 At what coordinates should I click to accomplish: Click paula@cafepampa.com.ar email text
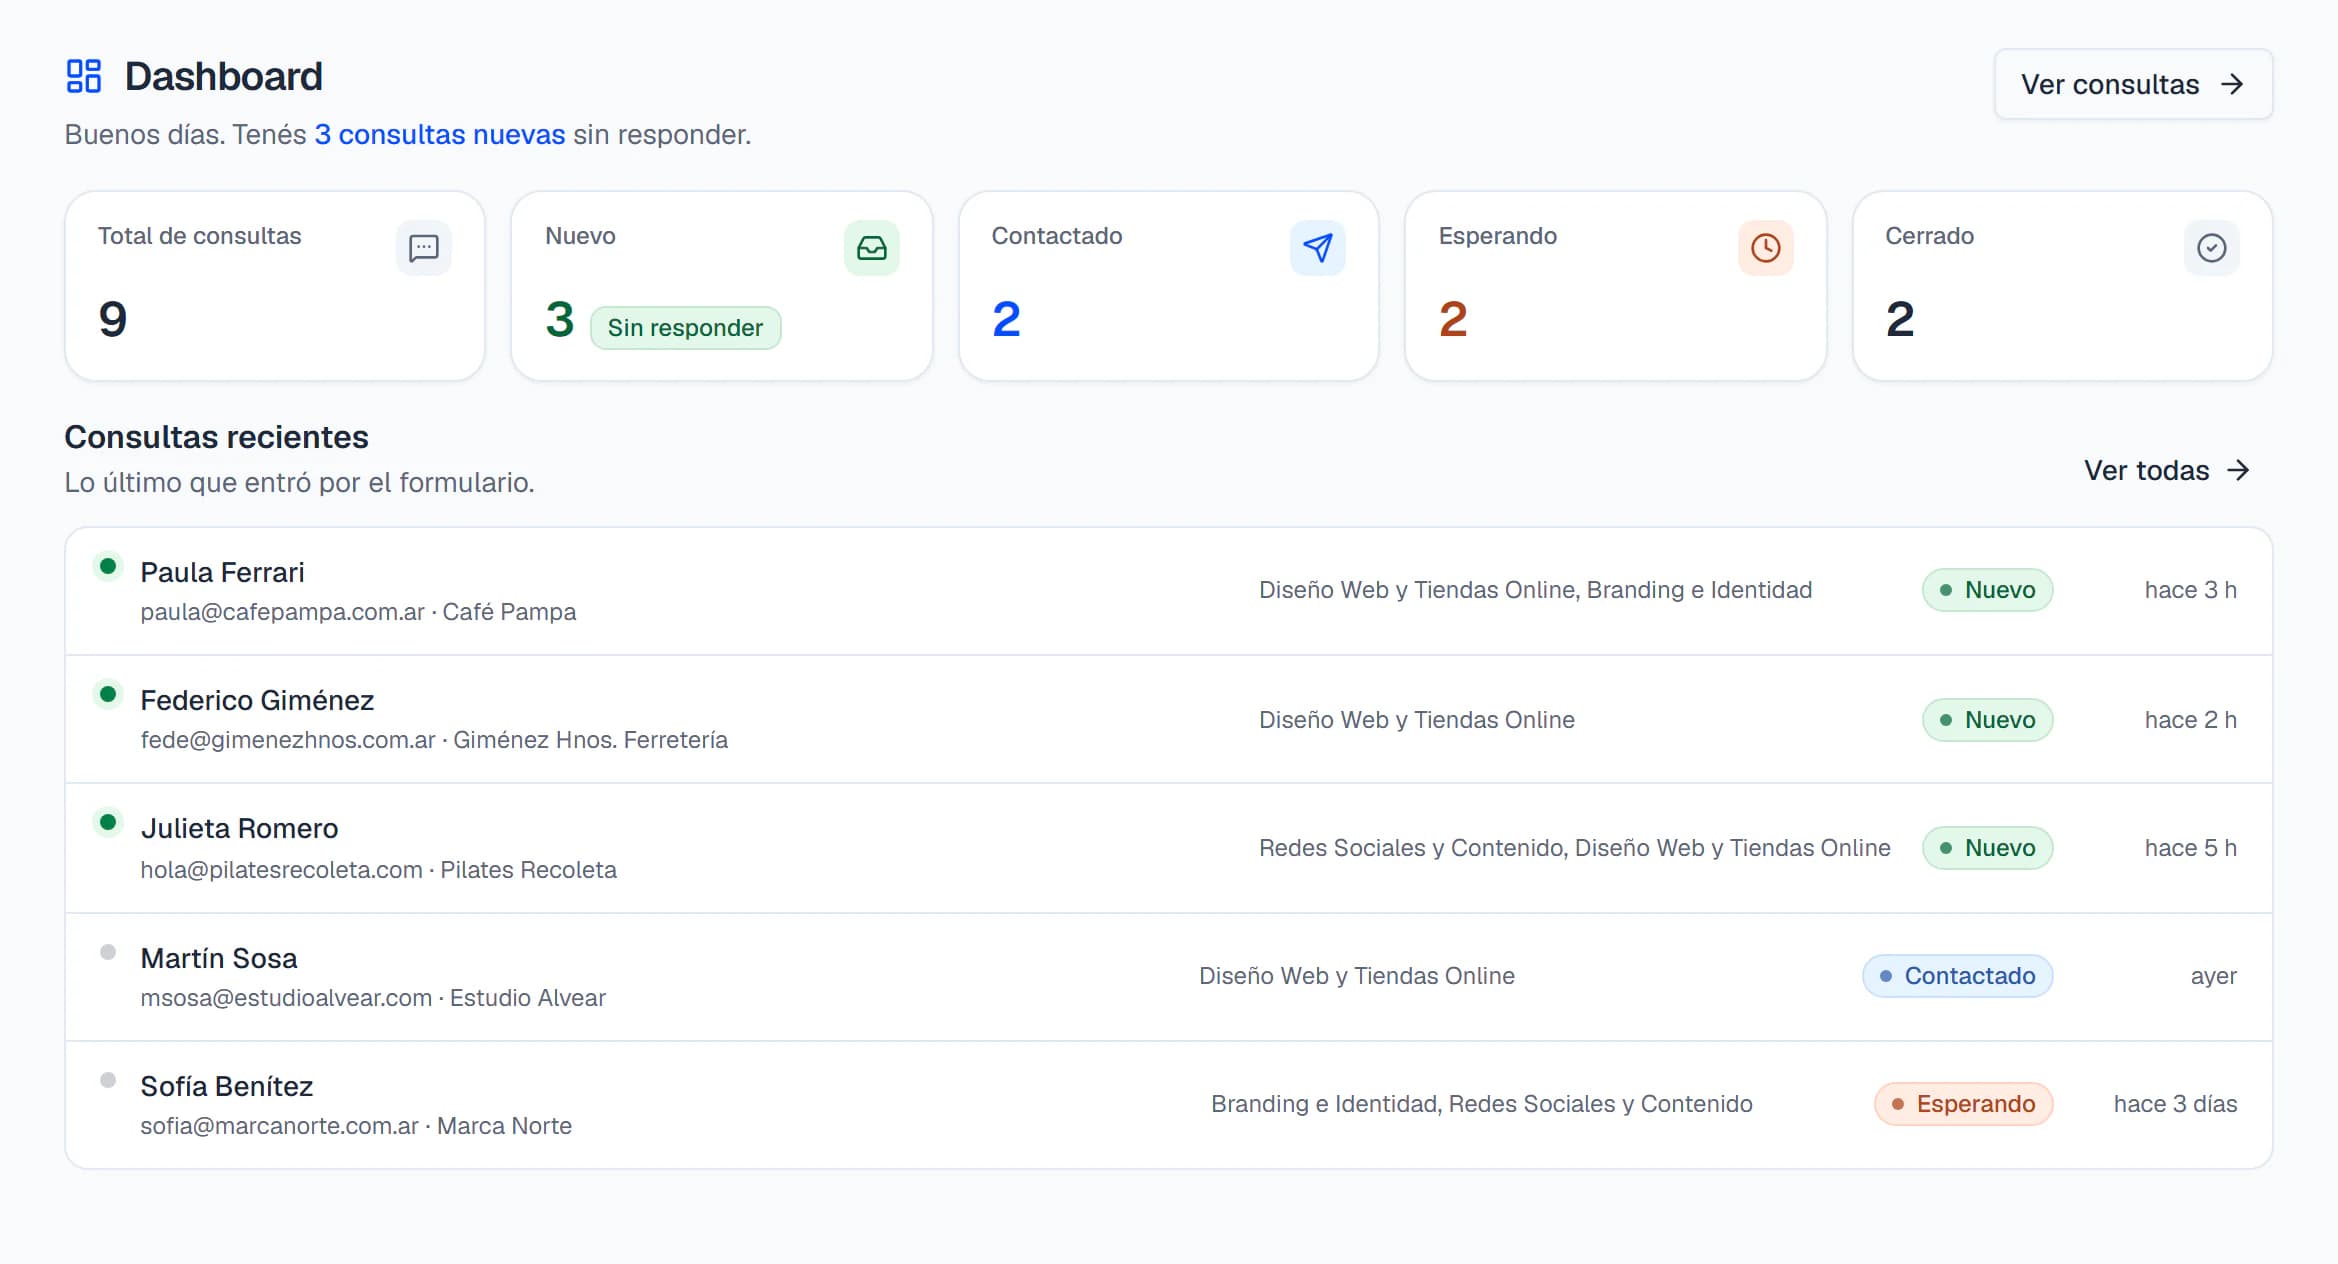click(283, 612)
